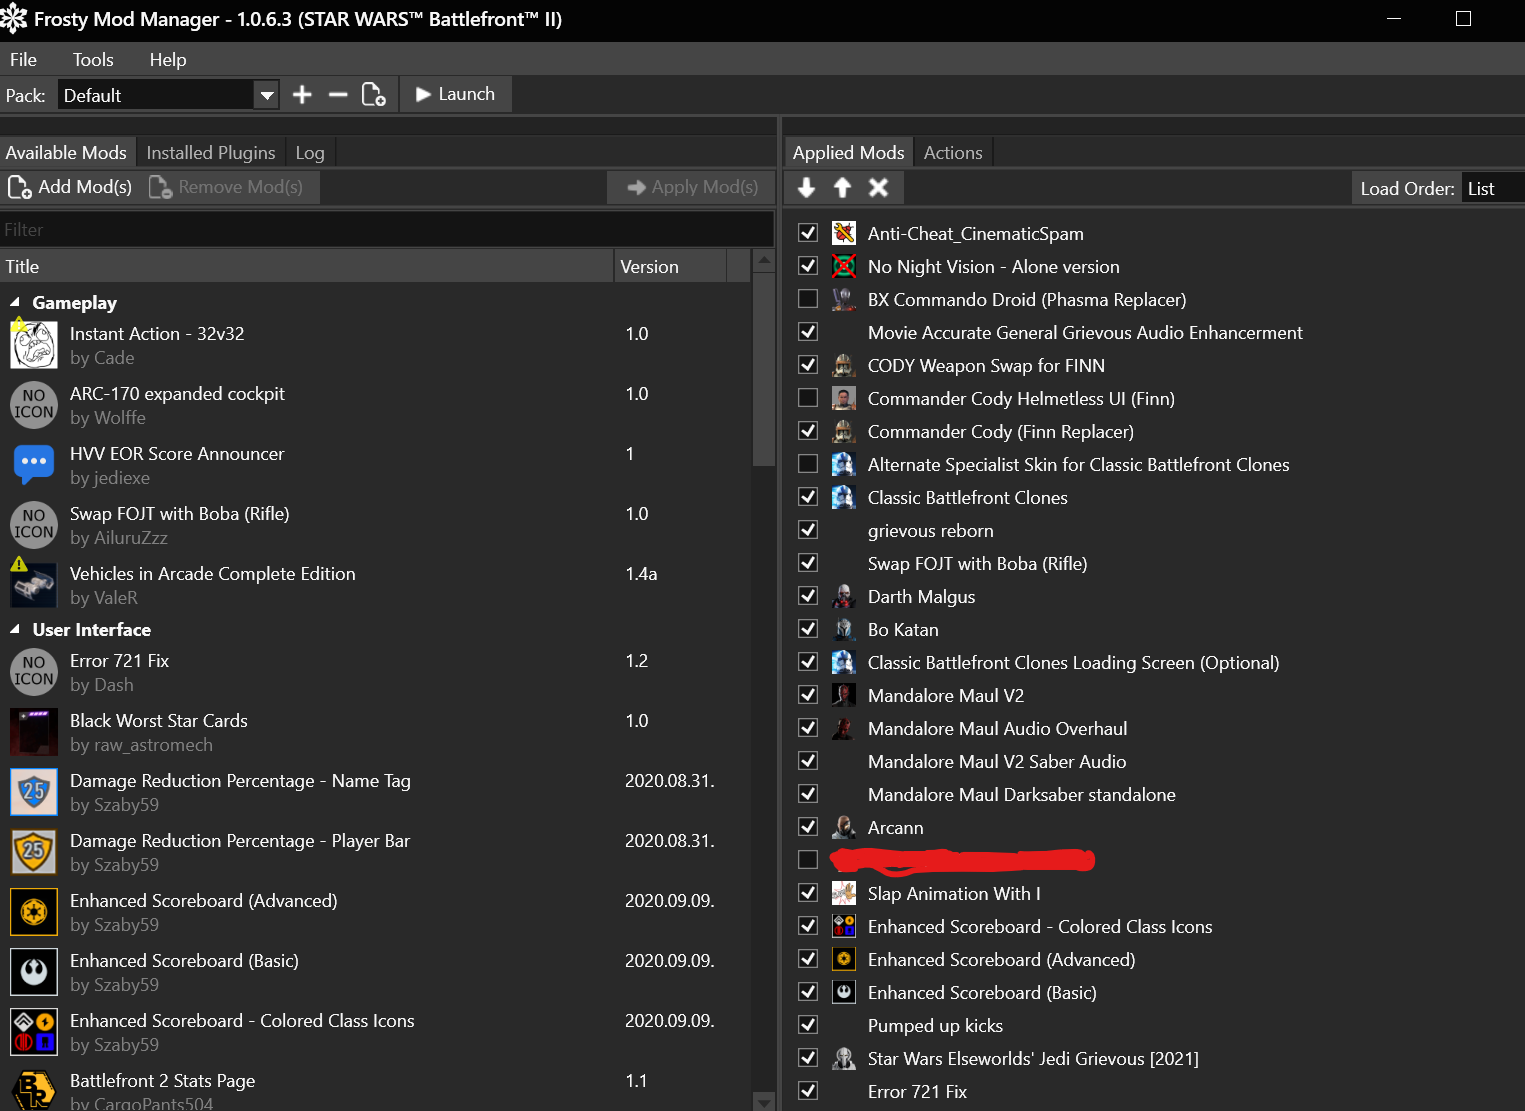Select Instant Action 32v32 mod icon

point(34,345)
